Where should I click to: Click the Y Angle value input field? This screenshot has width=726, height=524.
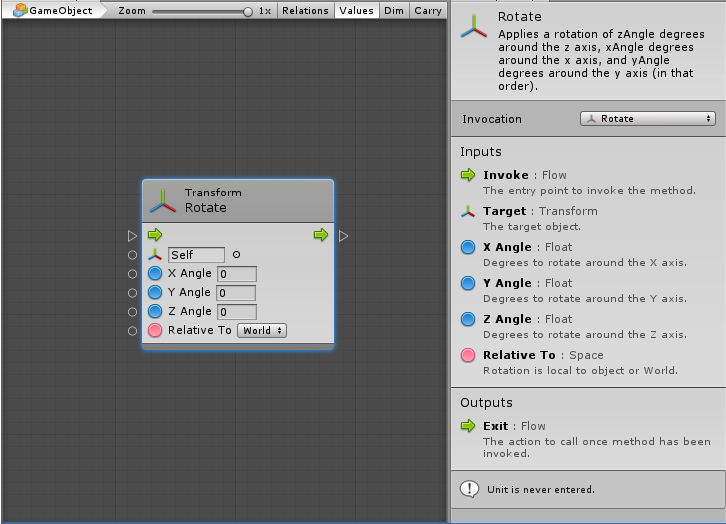coord(236,293)
